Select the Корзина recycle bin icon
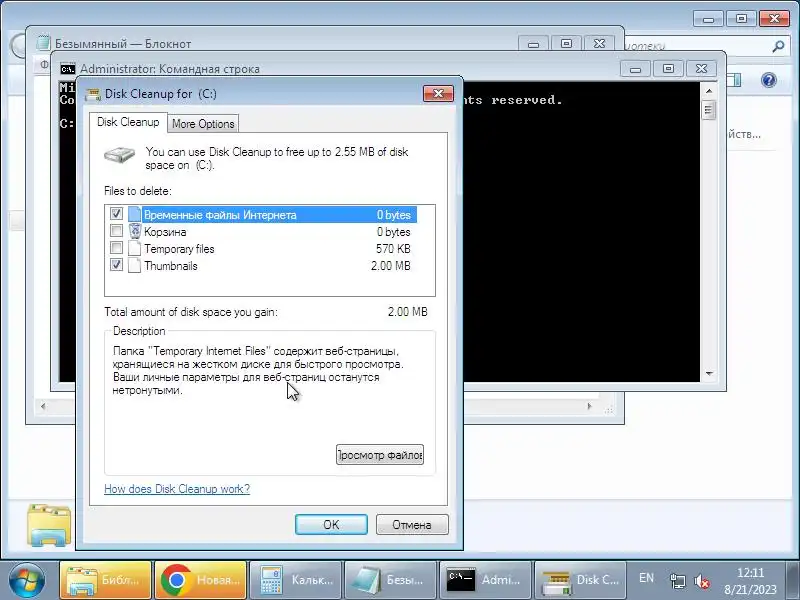Image resolution: width=800 pixels, height=600 pixels. click(x=135, y=231)
